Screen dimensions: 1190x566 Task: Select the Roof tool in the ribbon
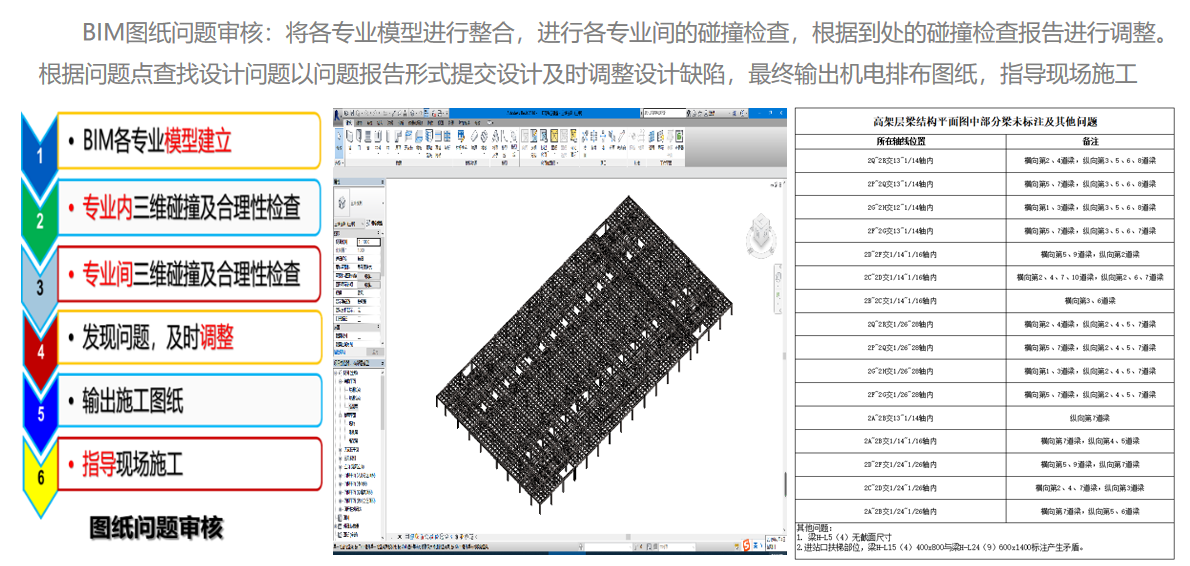[398, 141]
